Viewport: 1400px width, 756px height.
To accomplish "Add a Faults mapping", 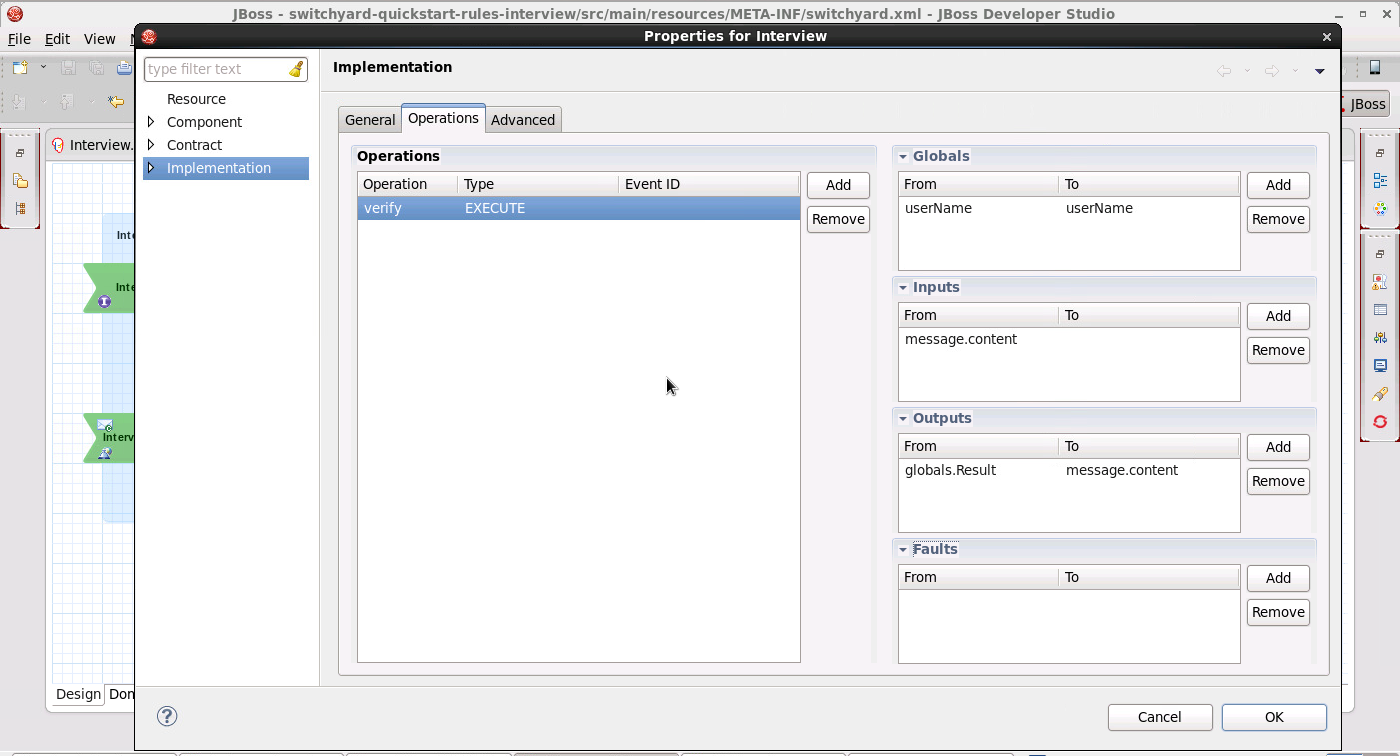I will tap(1278, 578).
